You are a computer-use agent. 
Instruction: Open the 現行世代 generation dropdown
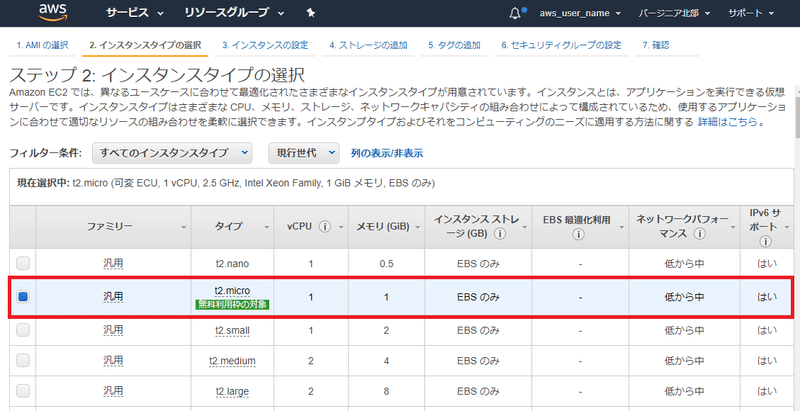304,152
